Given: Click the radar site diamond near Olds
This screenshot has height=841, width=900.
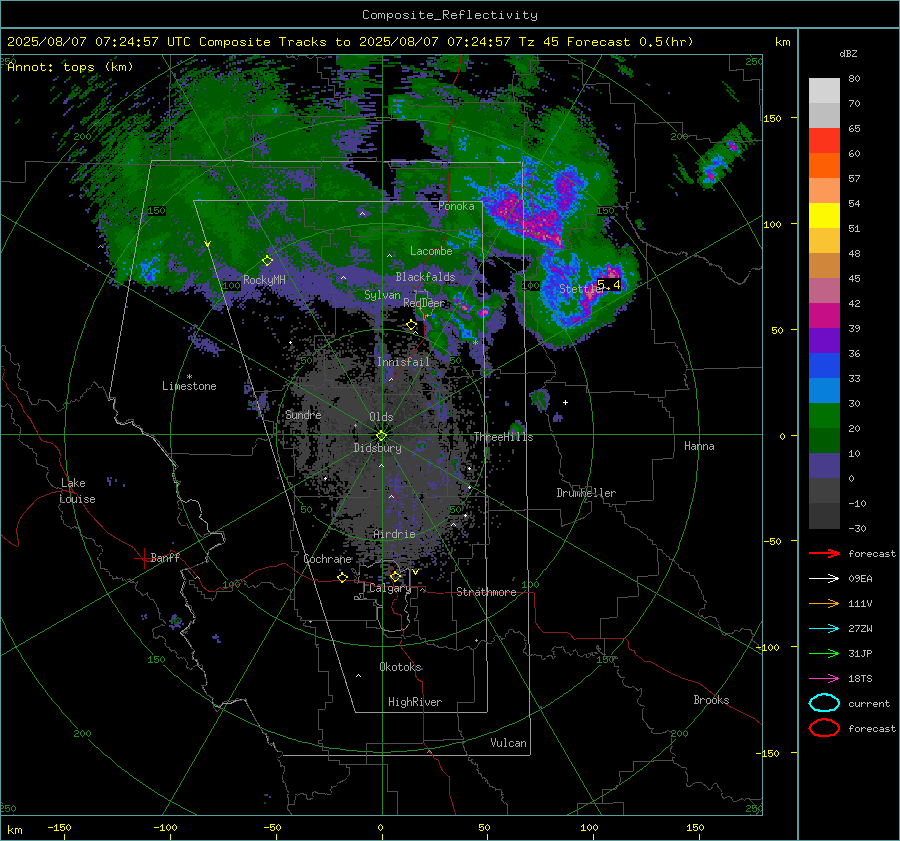Looking at the screenshot, I should click(x=381, y=436).
